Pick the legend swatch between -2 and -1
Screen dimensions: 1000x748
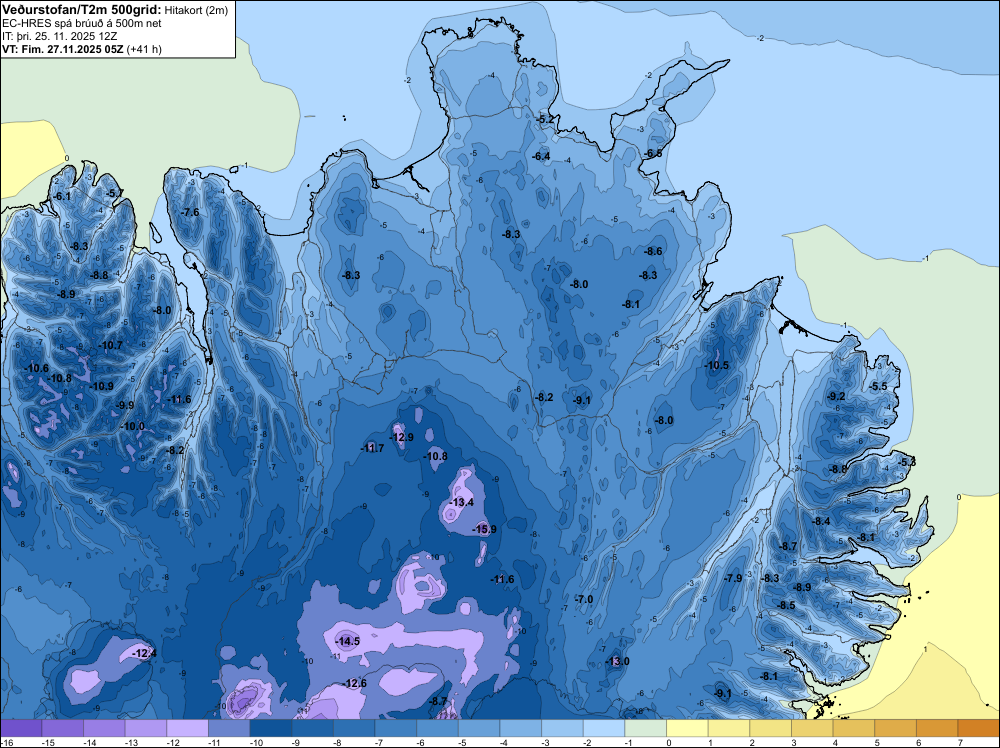coord(604,728)
